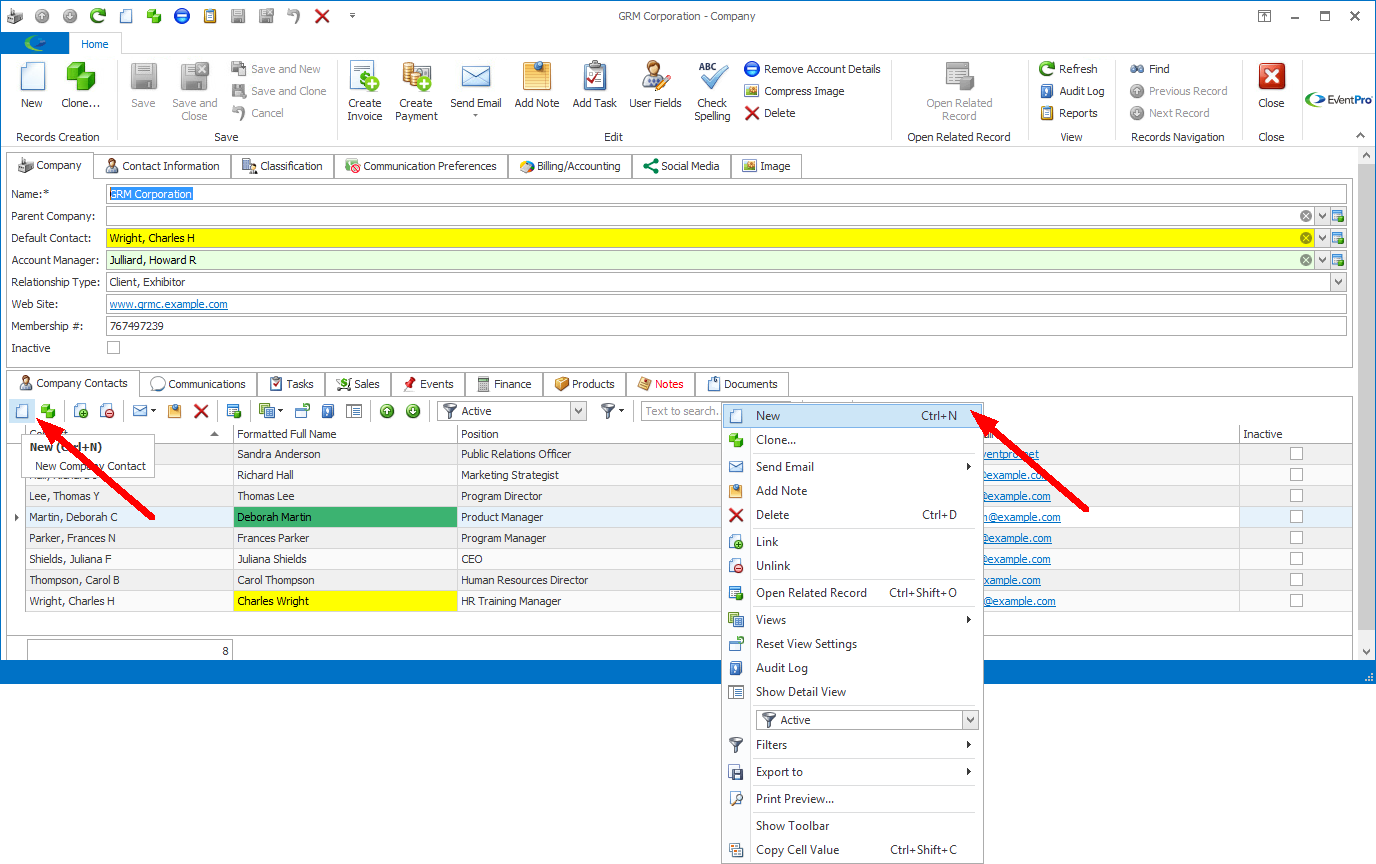This screenshot has height=864, width=1376.
Task: Click the Unlink icon in the contacts grid toolbar
Action: pyautogui.click(x=106, y=411)
